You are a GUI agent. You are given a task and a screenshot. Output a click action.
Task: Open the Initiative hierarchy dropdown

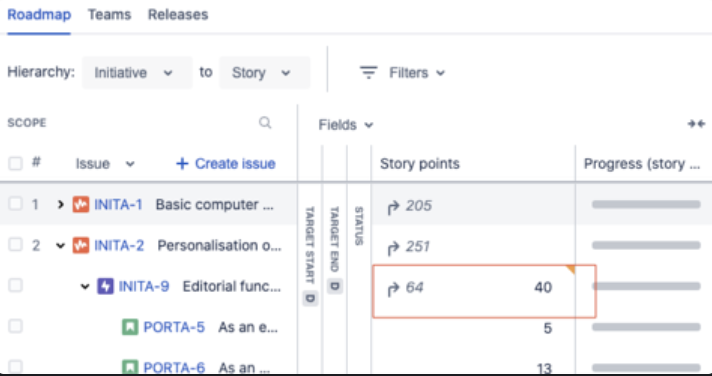pyautogui.click(x=137, y=73)
